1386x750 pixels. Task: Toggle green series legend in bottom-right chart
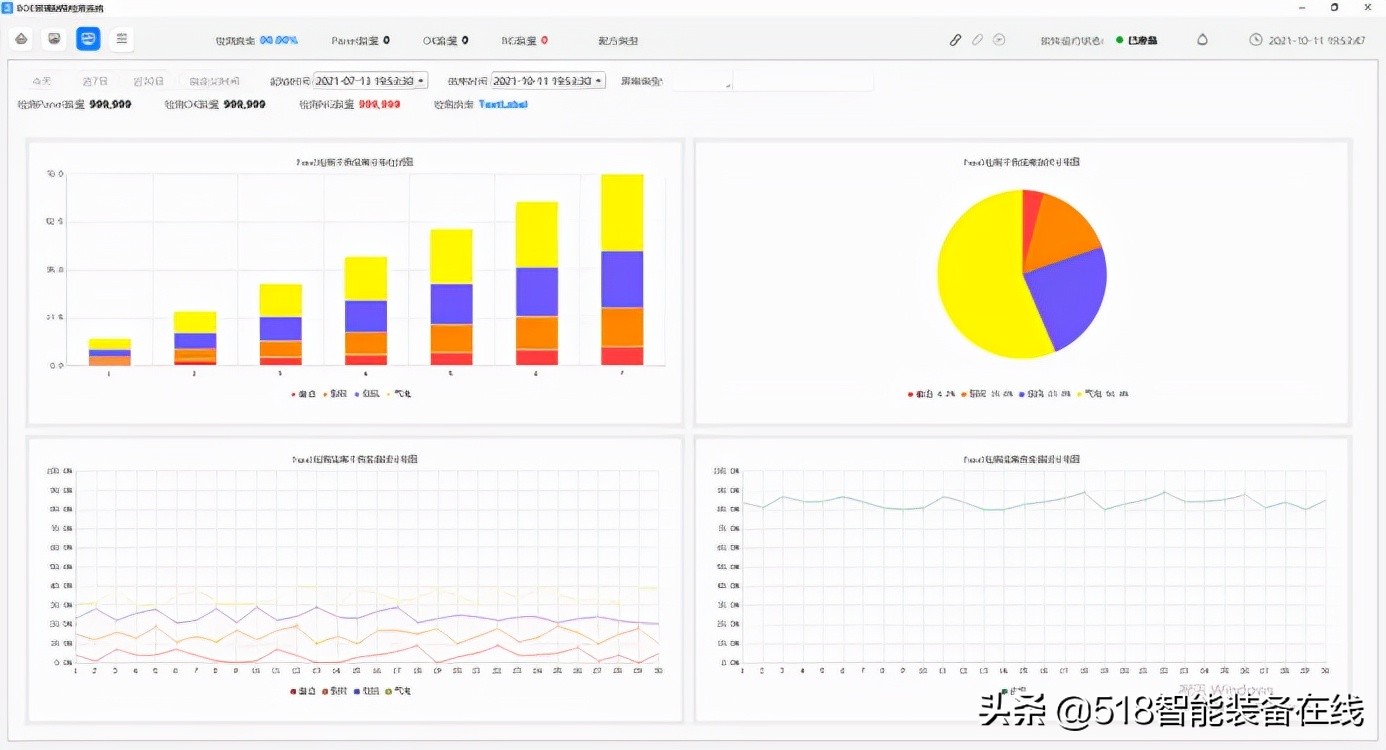[x=1015, y=691]
